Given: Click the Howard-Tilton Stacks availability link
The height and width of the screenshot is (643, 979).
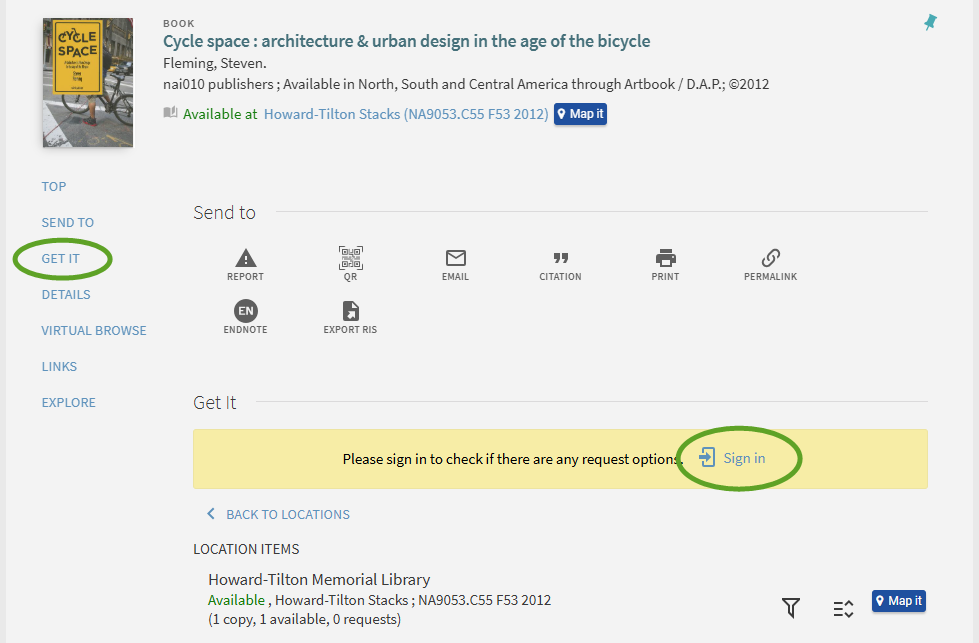Looking at the screenshot, I should pos(406,114).
